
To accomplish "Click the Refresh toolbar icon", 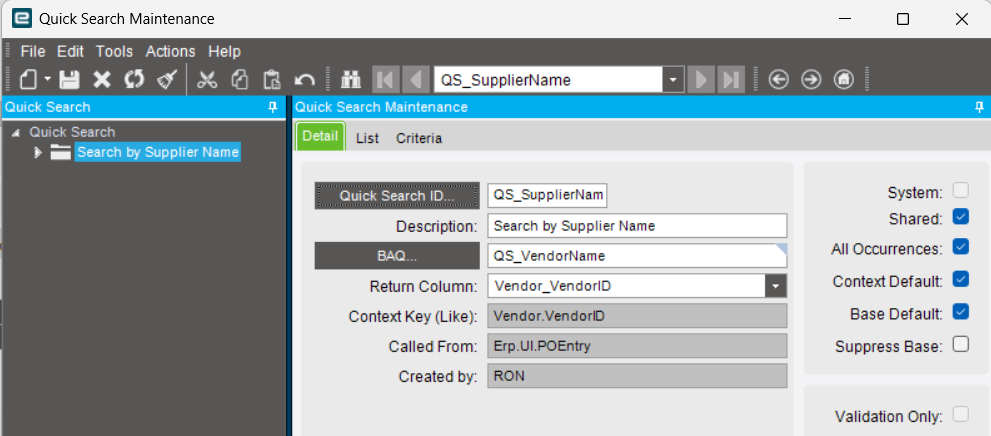I will tap(134, 80).
